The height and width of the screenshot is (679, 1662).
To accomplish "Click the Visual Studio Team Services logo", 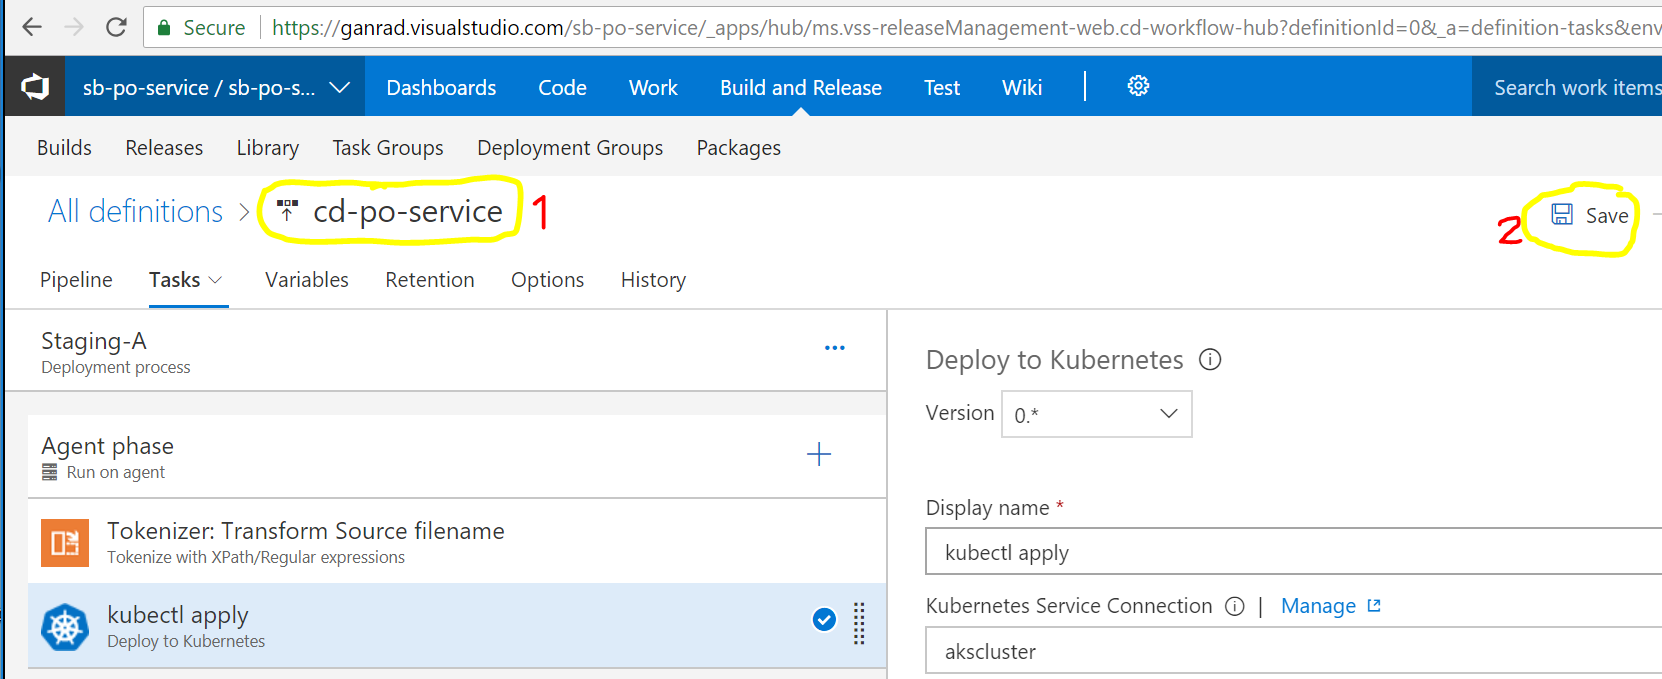I will coord(35,87).
